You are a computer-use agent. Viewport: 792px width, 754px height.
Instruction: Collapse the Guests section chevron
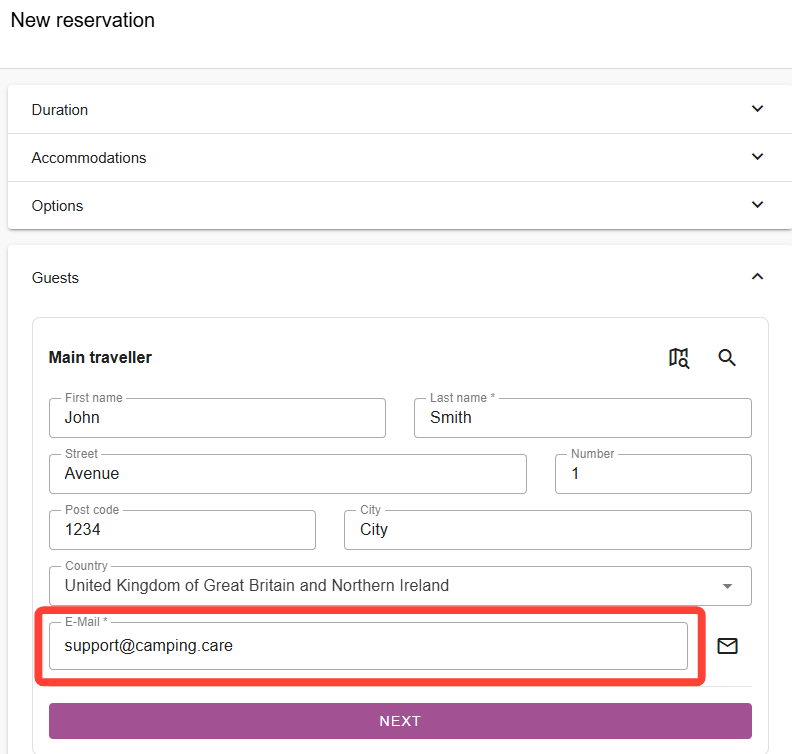[x=757, y=277]
